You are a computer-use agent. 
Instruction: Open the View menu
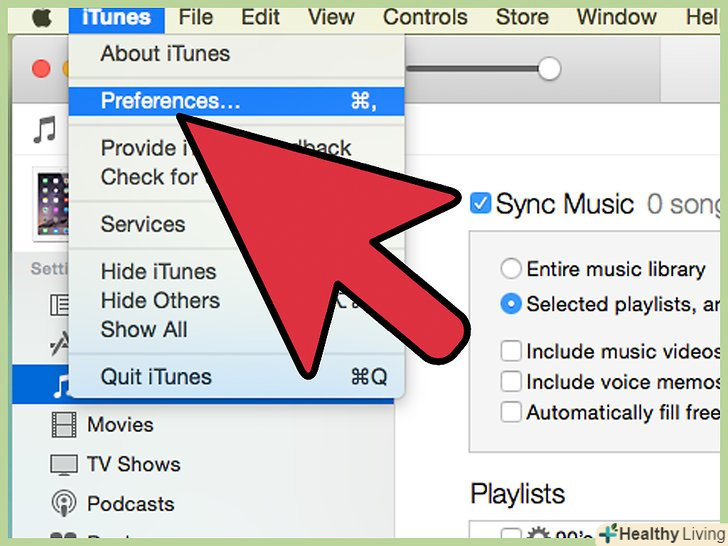coord(331,18)
